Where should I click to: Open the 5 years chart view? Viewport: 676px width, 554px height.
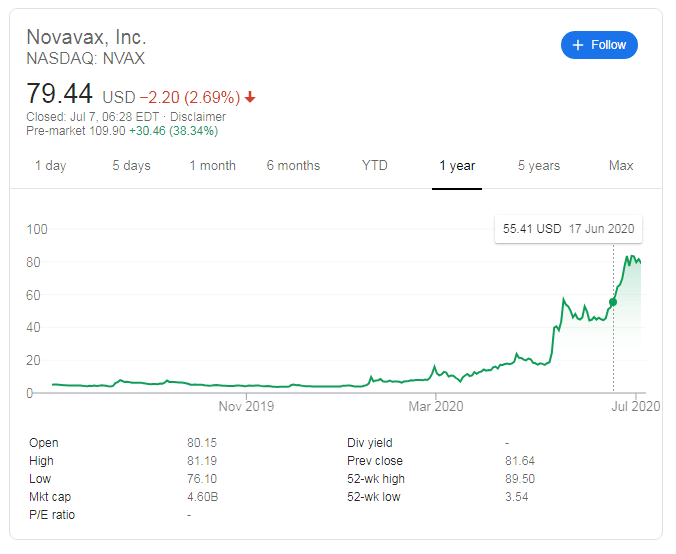coord(539,166)
